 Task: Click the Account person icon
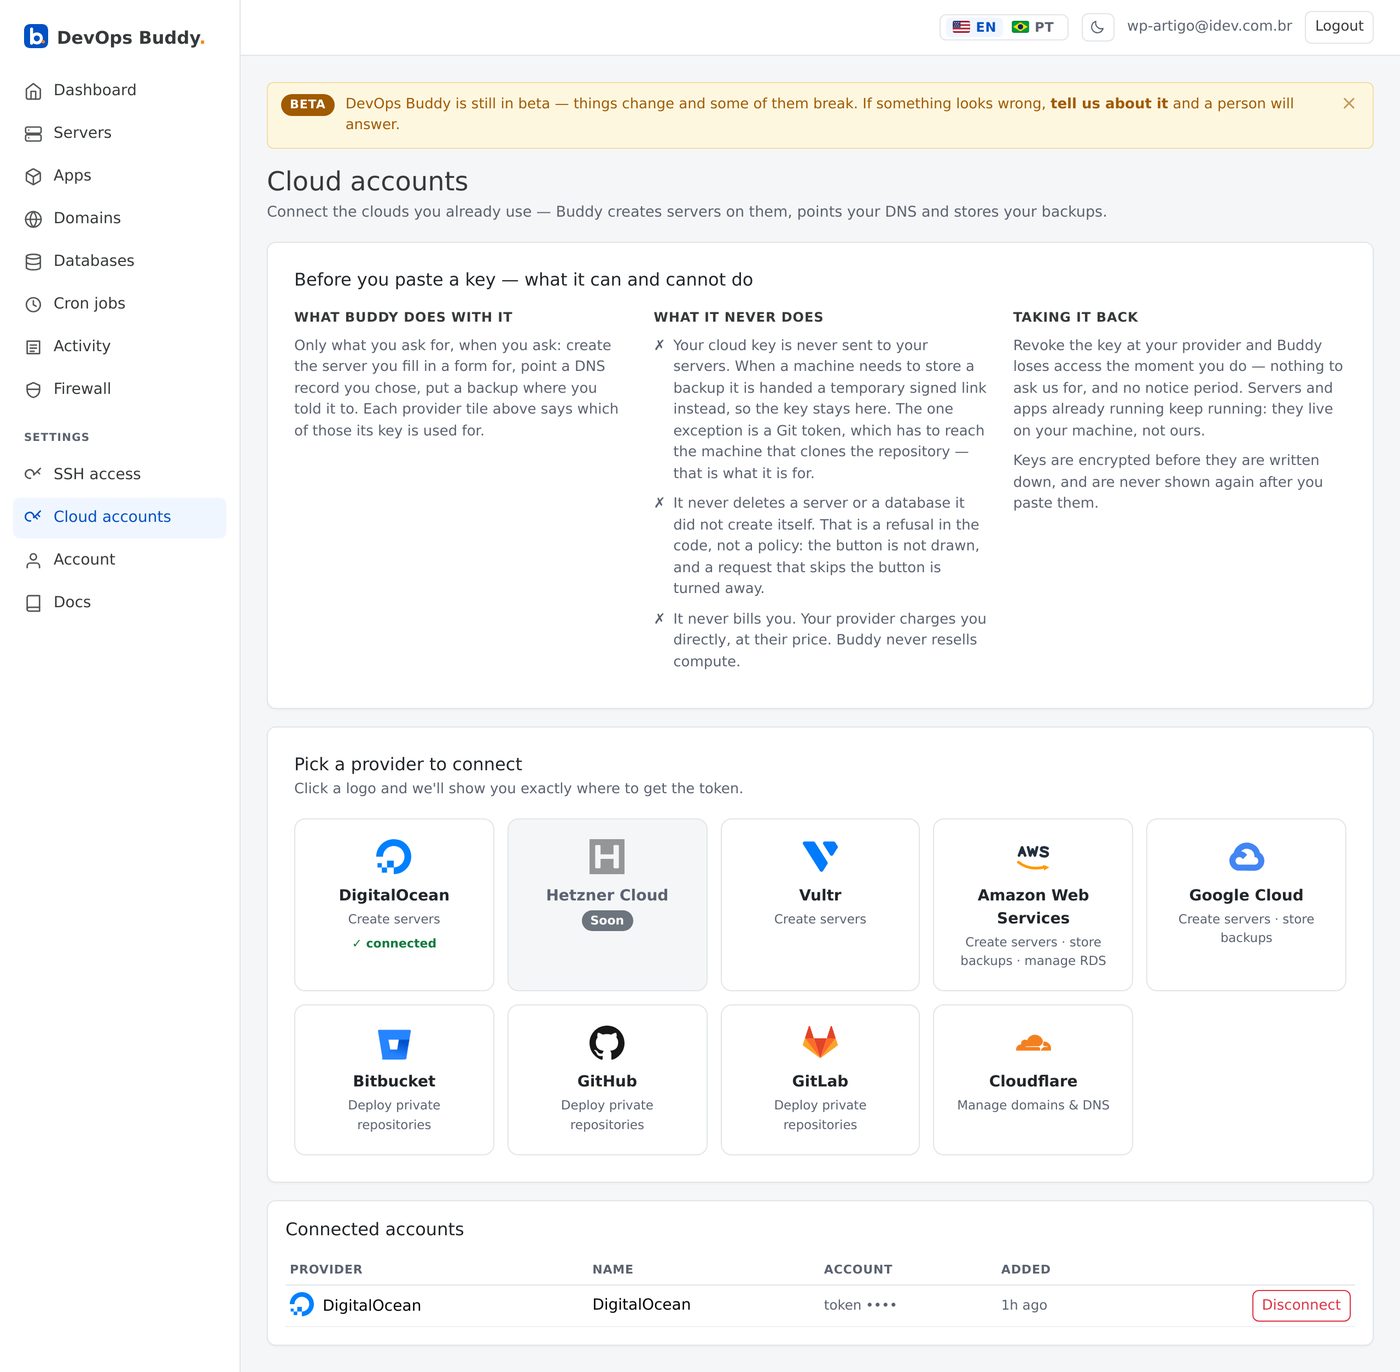pyautogui.click(x=33, y=560)
